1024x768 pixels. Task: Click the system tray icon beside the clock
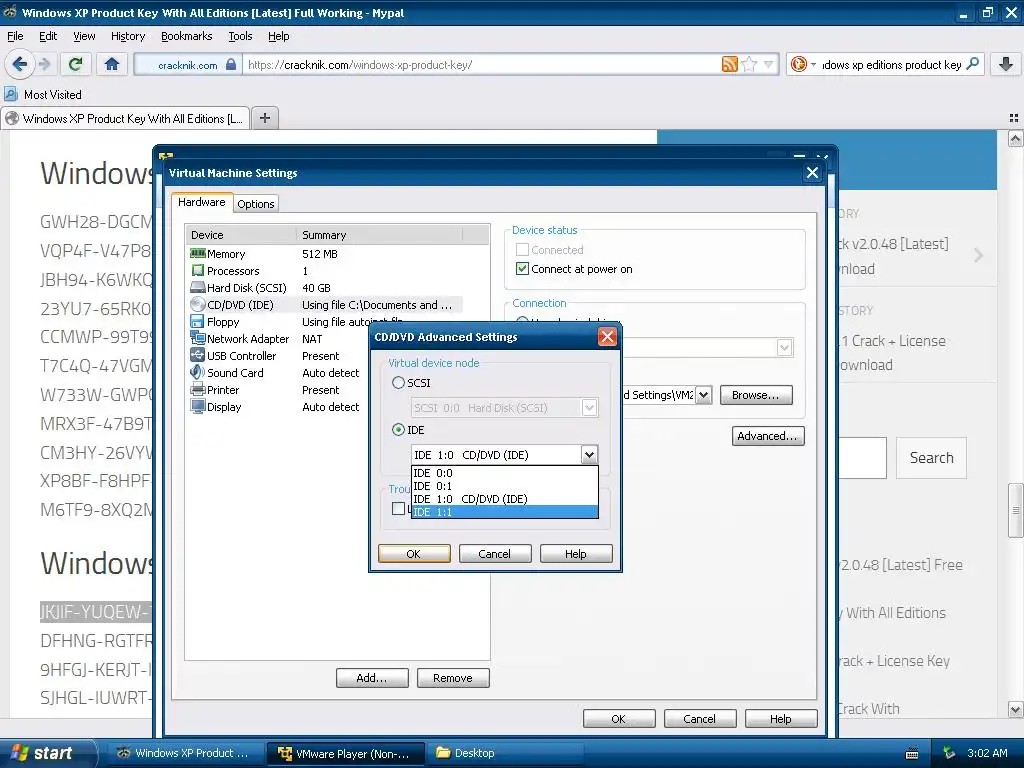[949, 753]
